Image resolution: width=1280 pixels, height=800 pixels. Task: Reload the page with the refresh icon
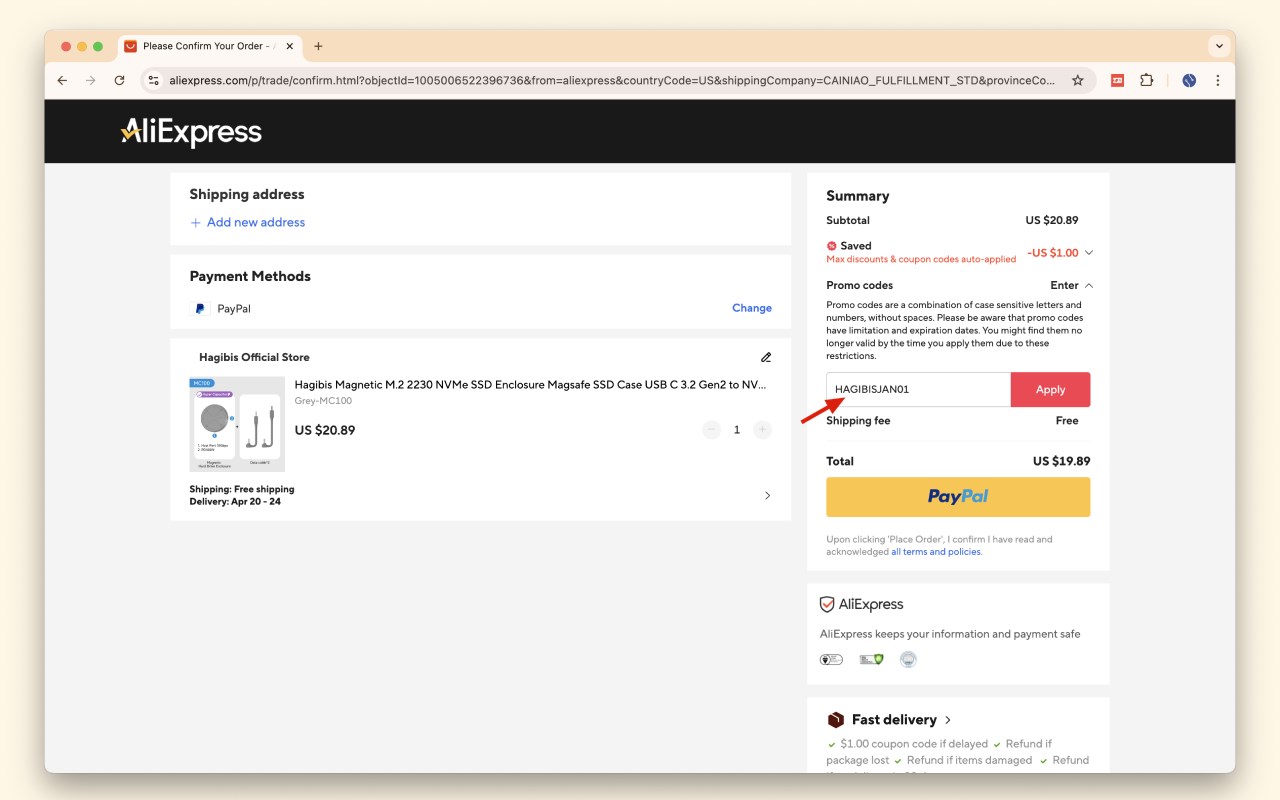tap(120, 80)
